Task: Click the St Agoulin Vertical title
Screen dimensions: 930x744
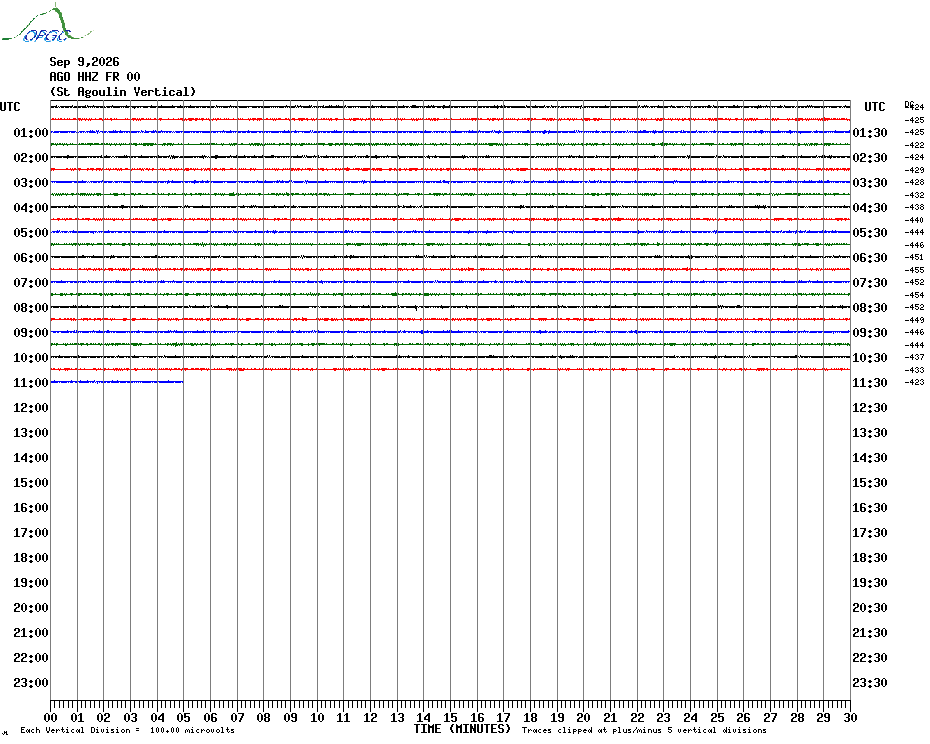Action: [x=123, y=92]
